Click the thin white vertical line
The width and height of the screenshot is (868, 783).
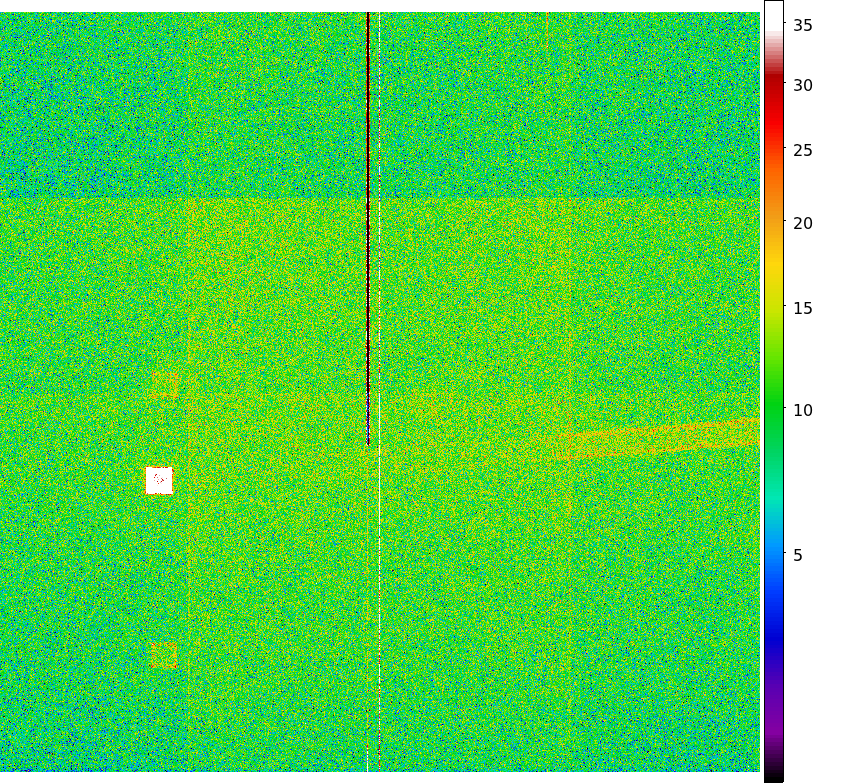(x=379, y=600)
